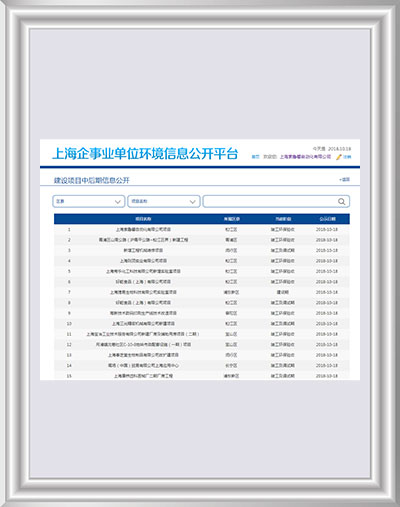Open project name in row 14

(x=143, y=365)
